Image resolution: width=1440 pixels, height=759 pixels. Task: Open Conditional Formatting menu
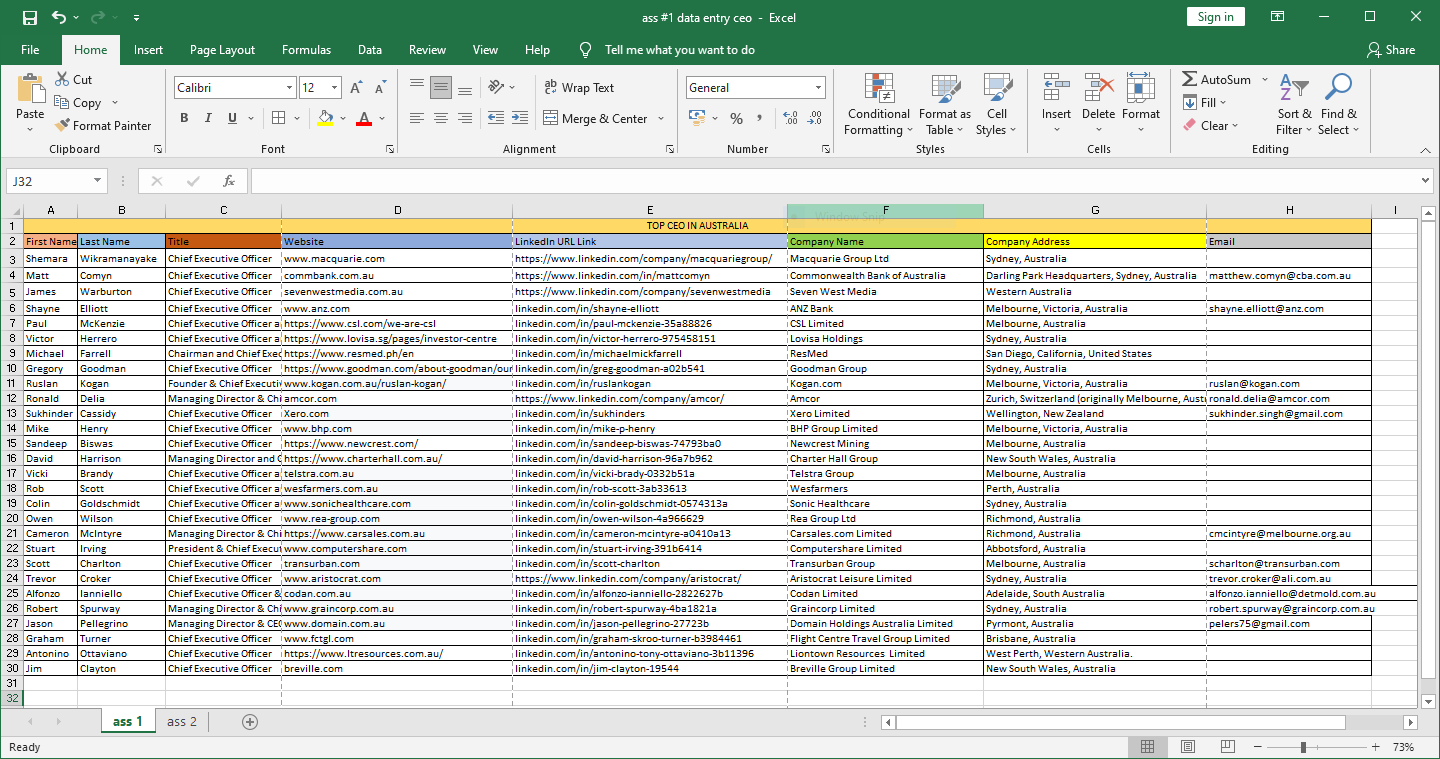(x=879, y=105)
